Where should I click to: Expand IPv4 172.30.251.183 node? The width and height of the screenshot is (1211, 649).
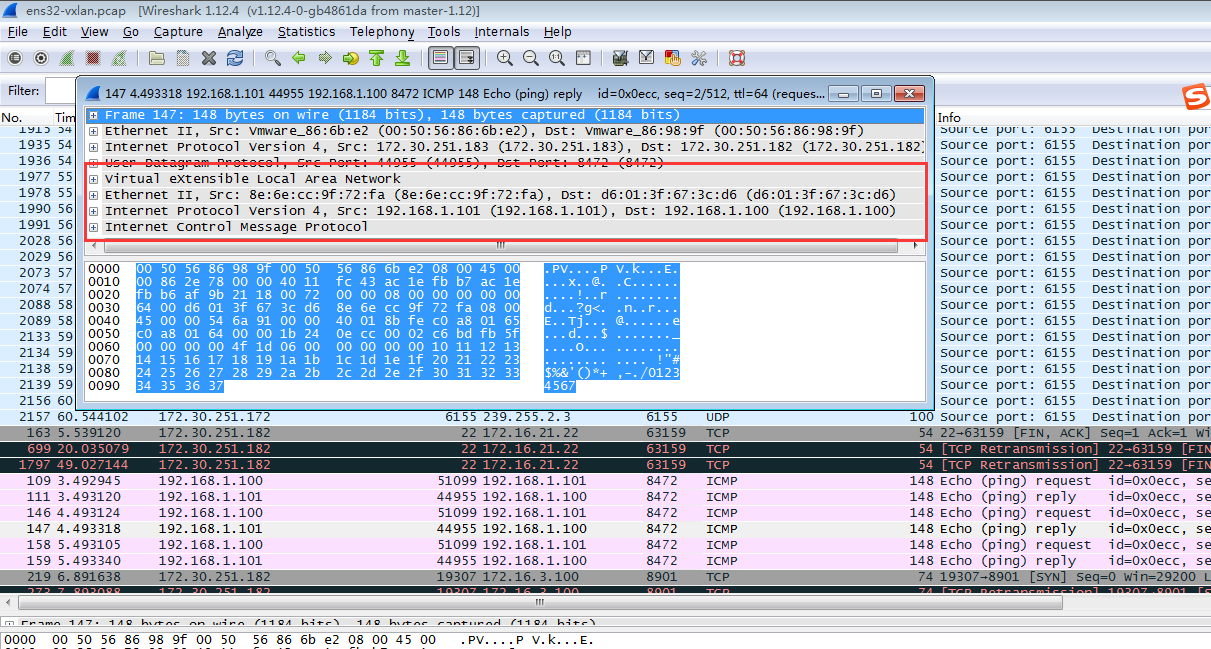(x=94, y=147)
